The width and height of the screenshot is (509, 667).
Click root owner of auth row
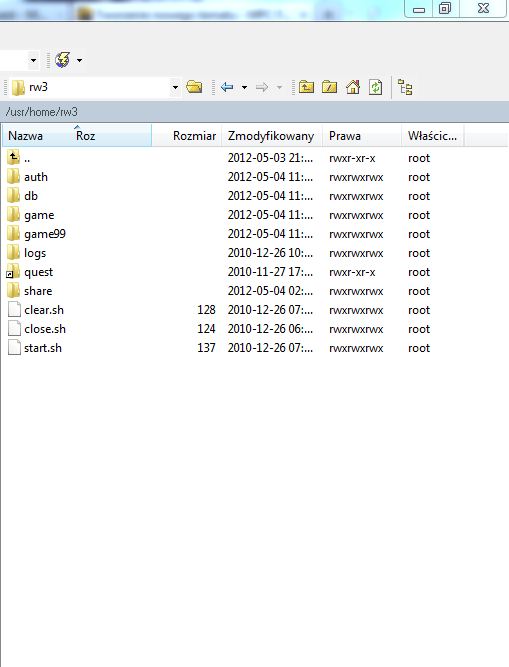(419, 177)
